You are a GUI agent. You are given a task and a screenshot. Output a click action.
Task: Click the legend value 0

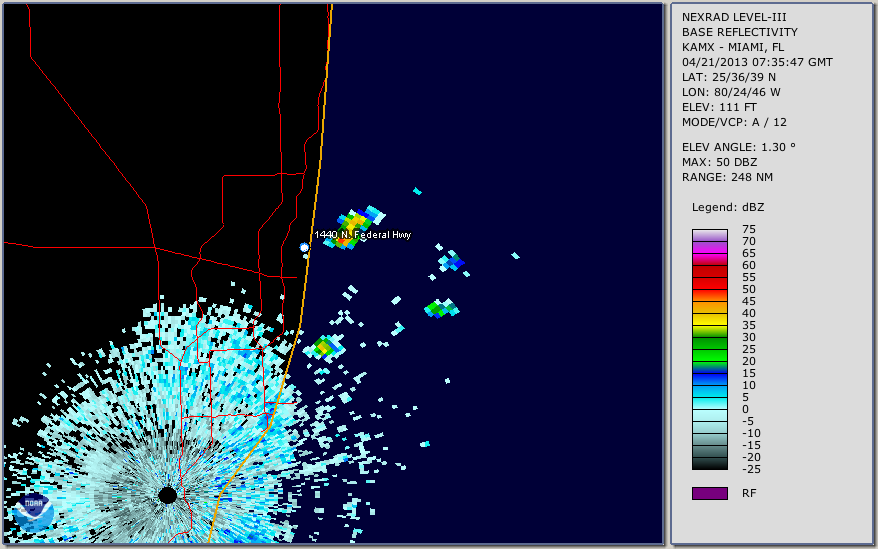coord(745,410)
